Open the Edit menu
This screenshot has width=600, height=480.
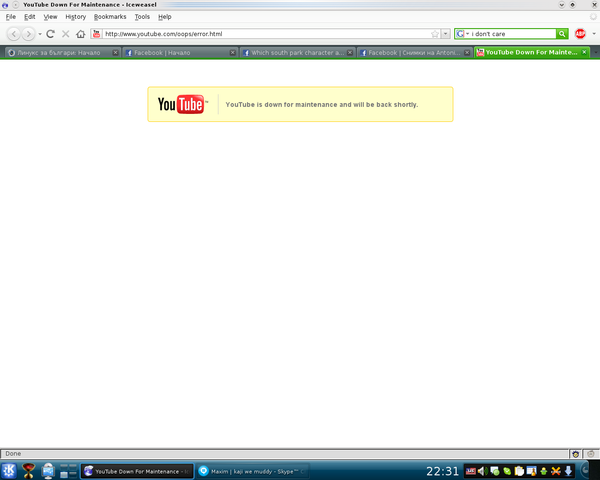(29, 17)
